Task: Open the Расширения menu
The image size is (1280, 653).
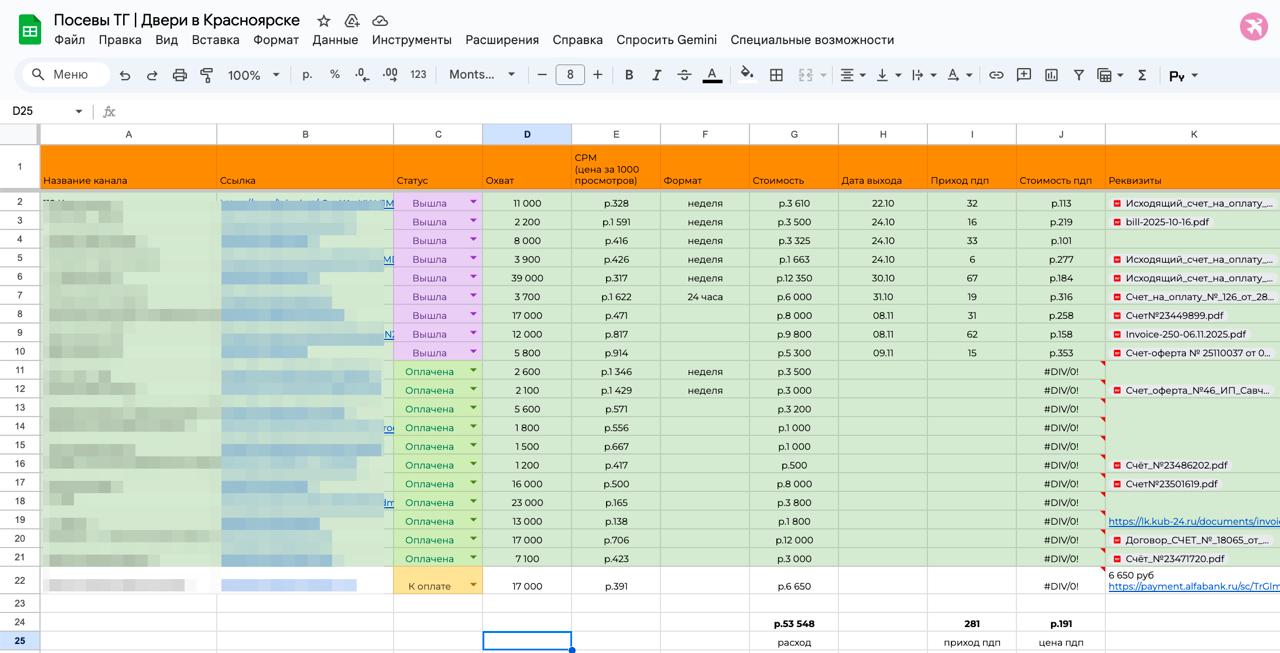Action: coord(501,40)
